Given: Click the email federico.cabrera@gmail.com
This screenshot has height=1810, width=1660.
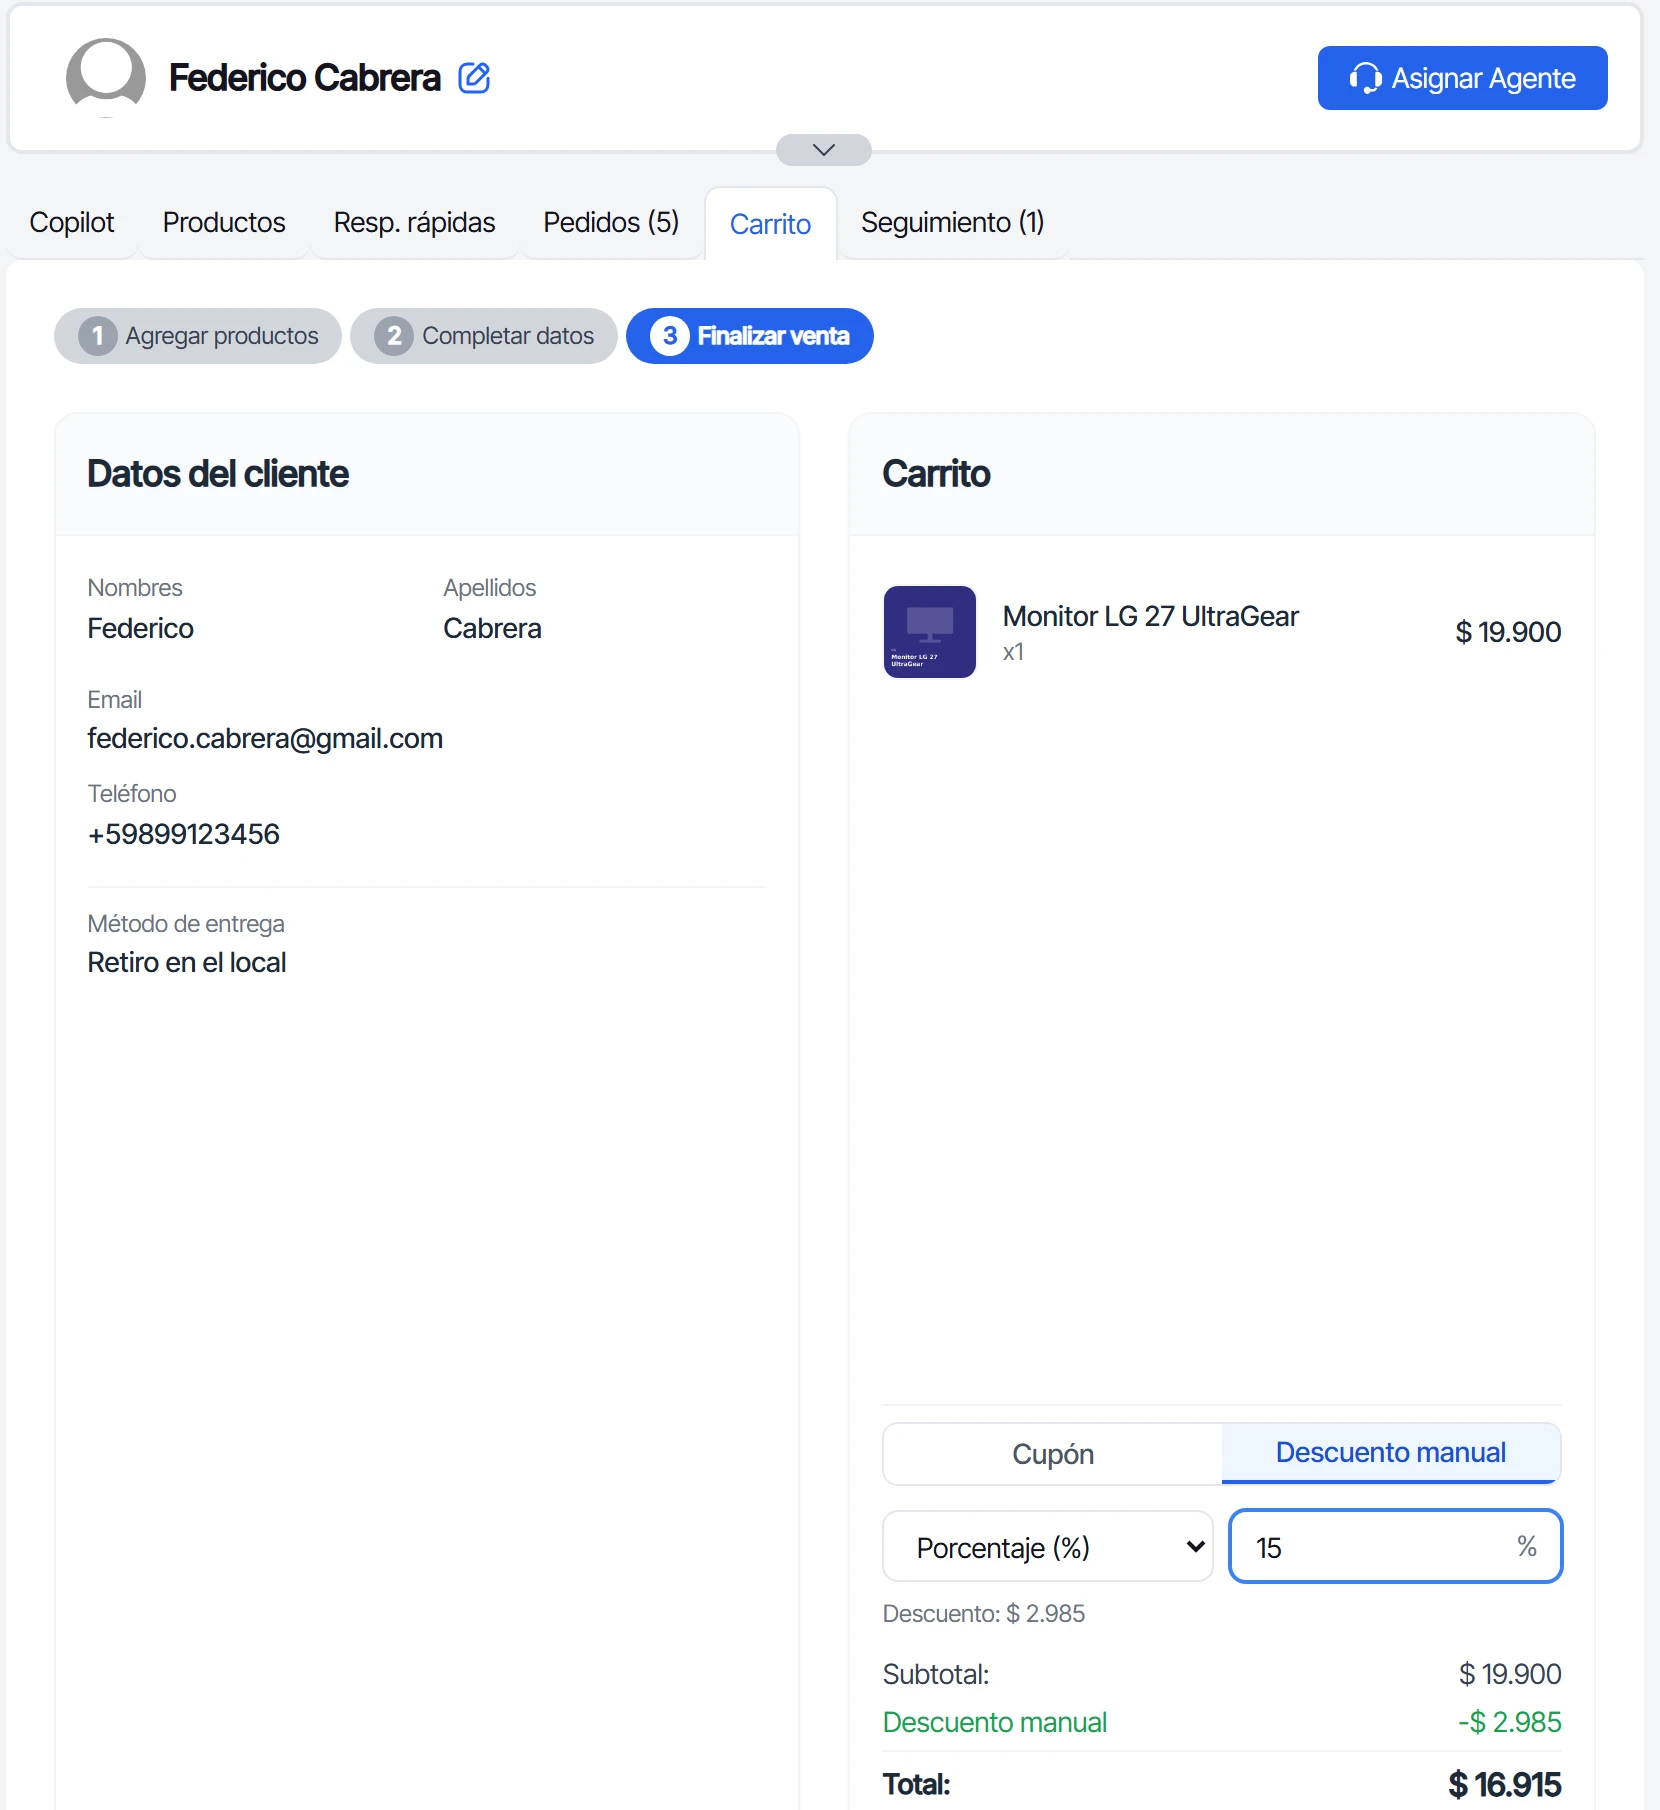Looking at the screenshot, I should tap(265, 739).
